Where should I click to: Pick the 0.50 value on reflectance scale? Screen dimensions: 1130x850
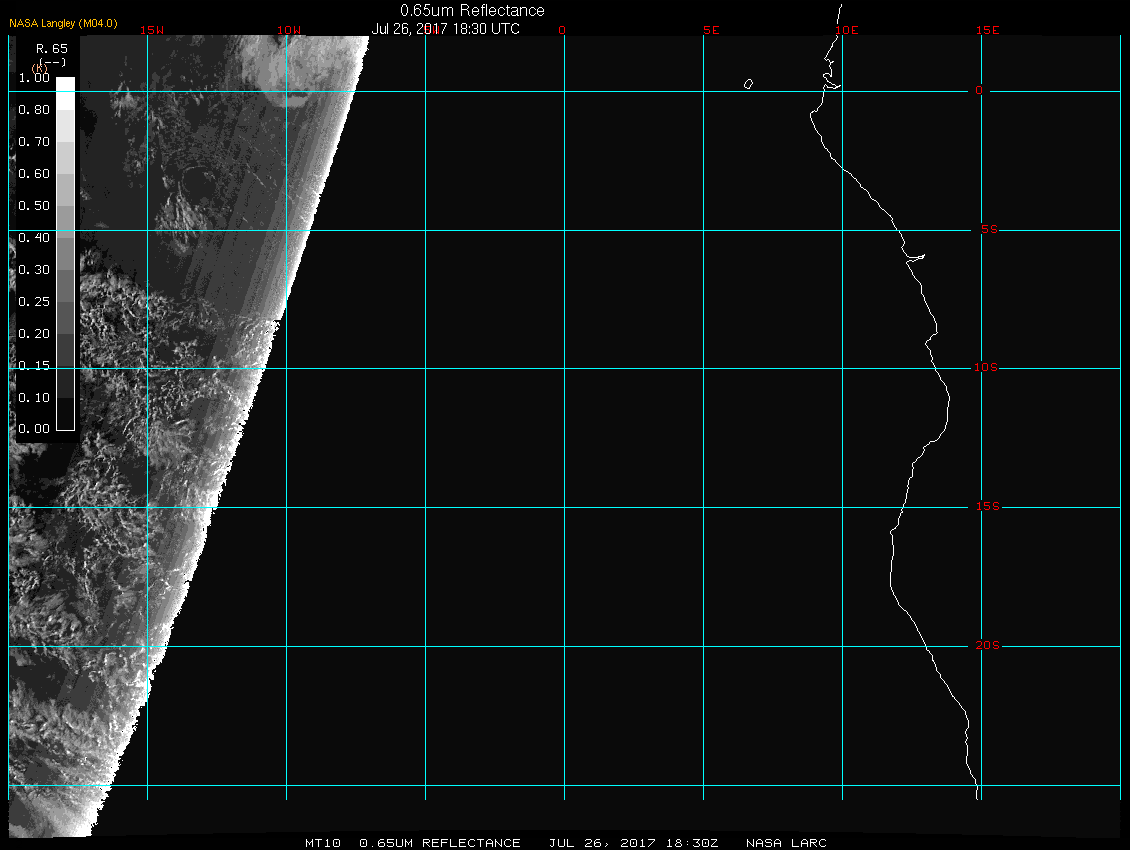[34, 206]
